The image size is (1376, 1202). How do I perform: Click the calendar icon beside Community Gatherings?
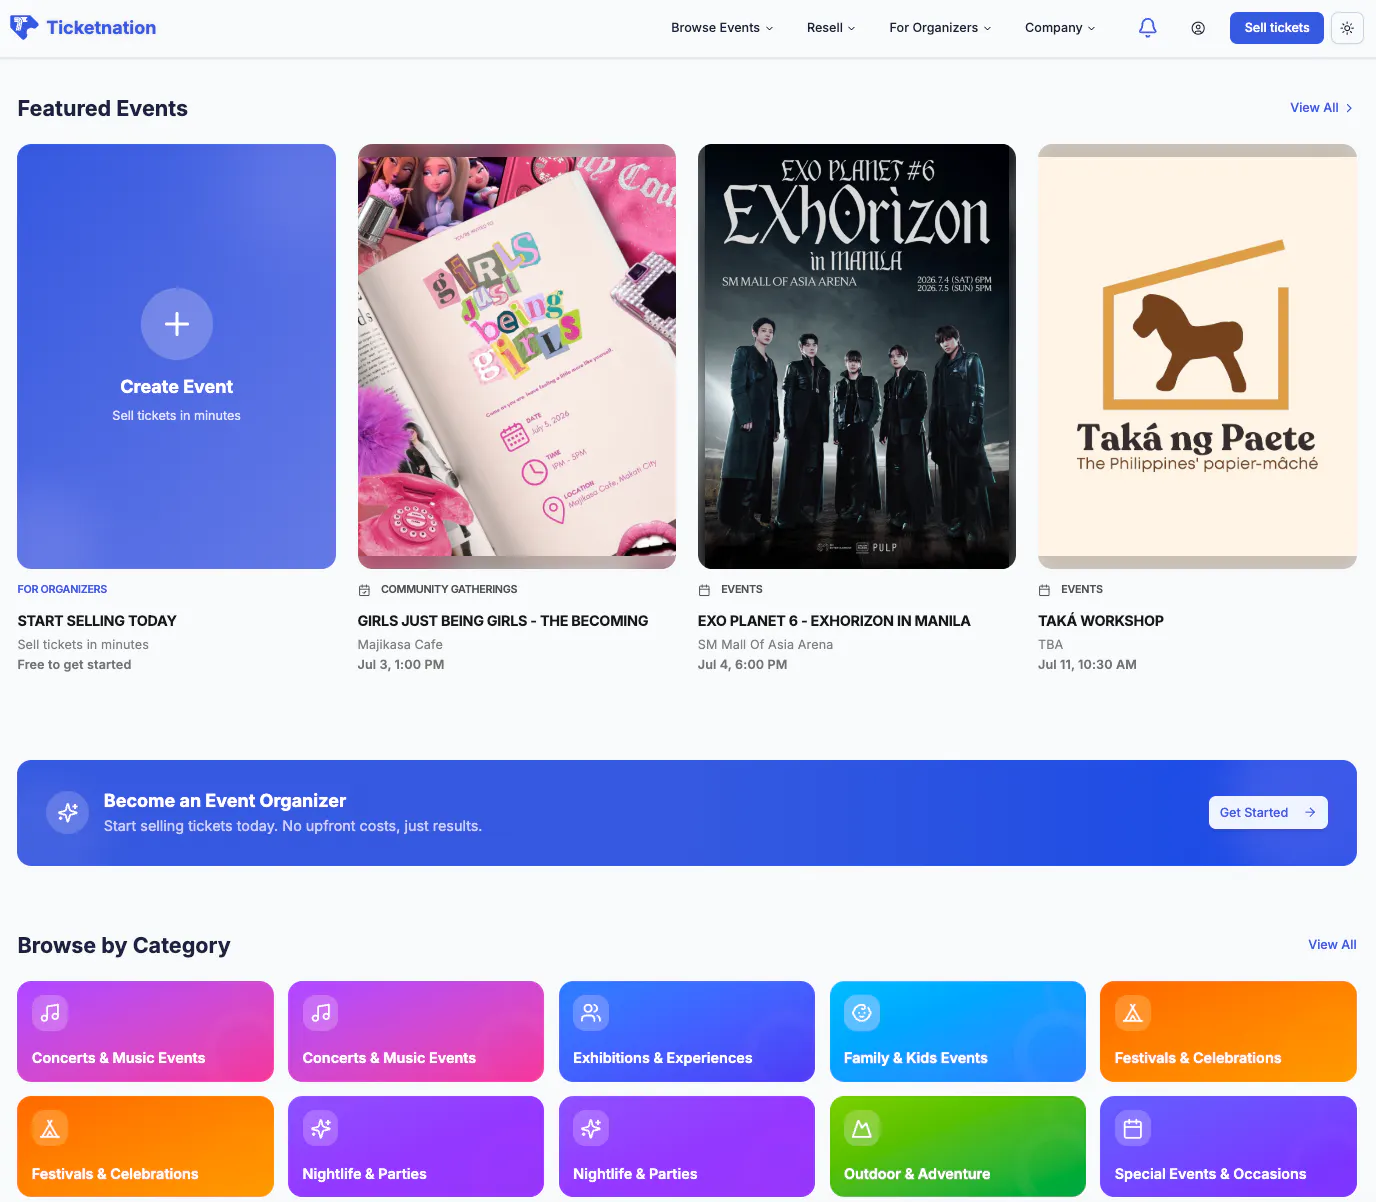365,590
